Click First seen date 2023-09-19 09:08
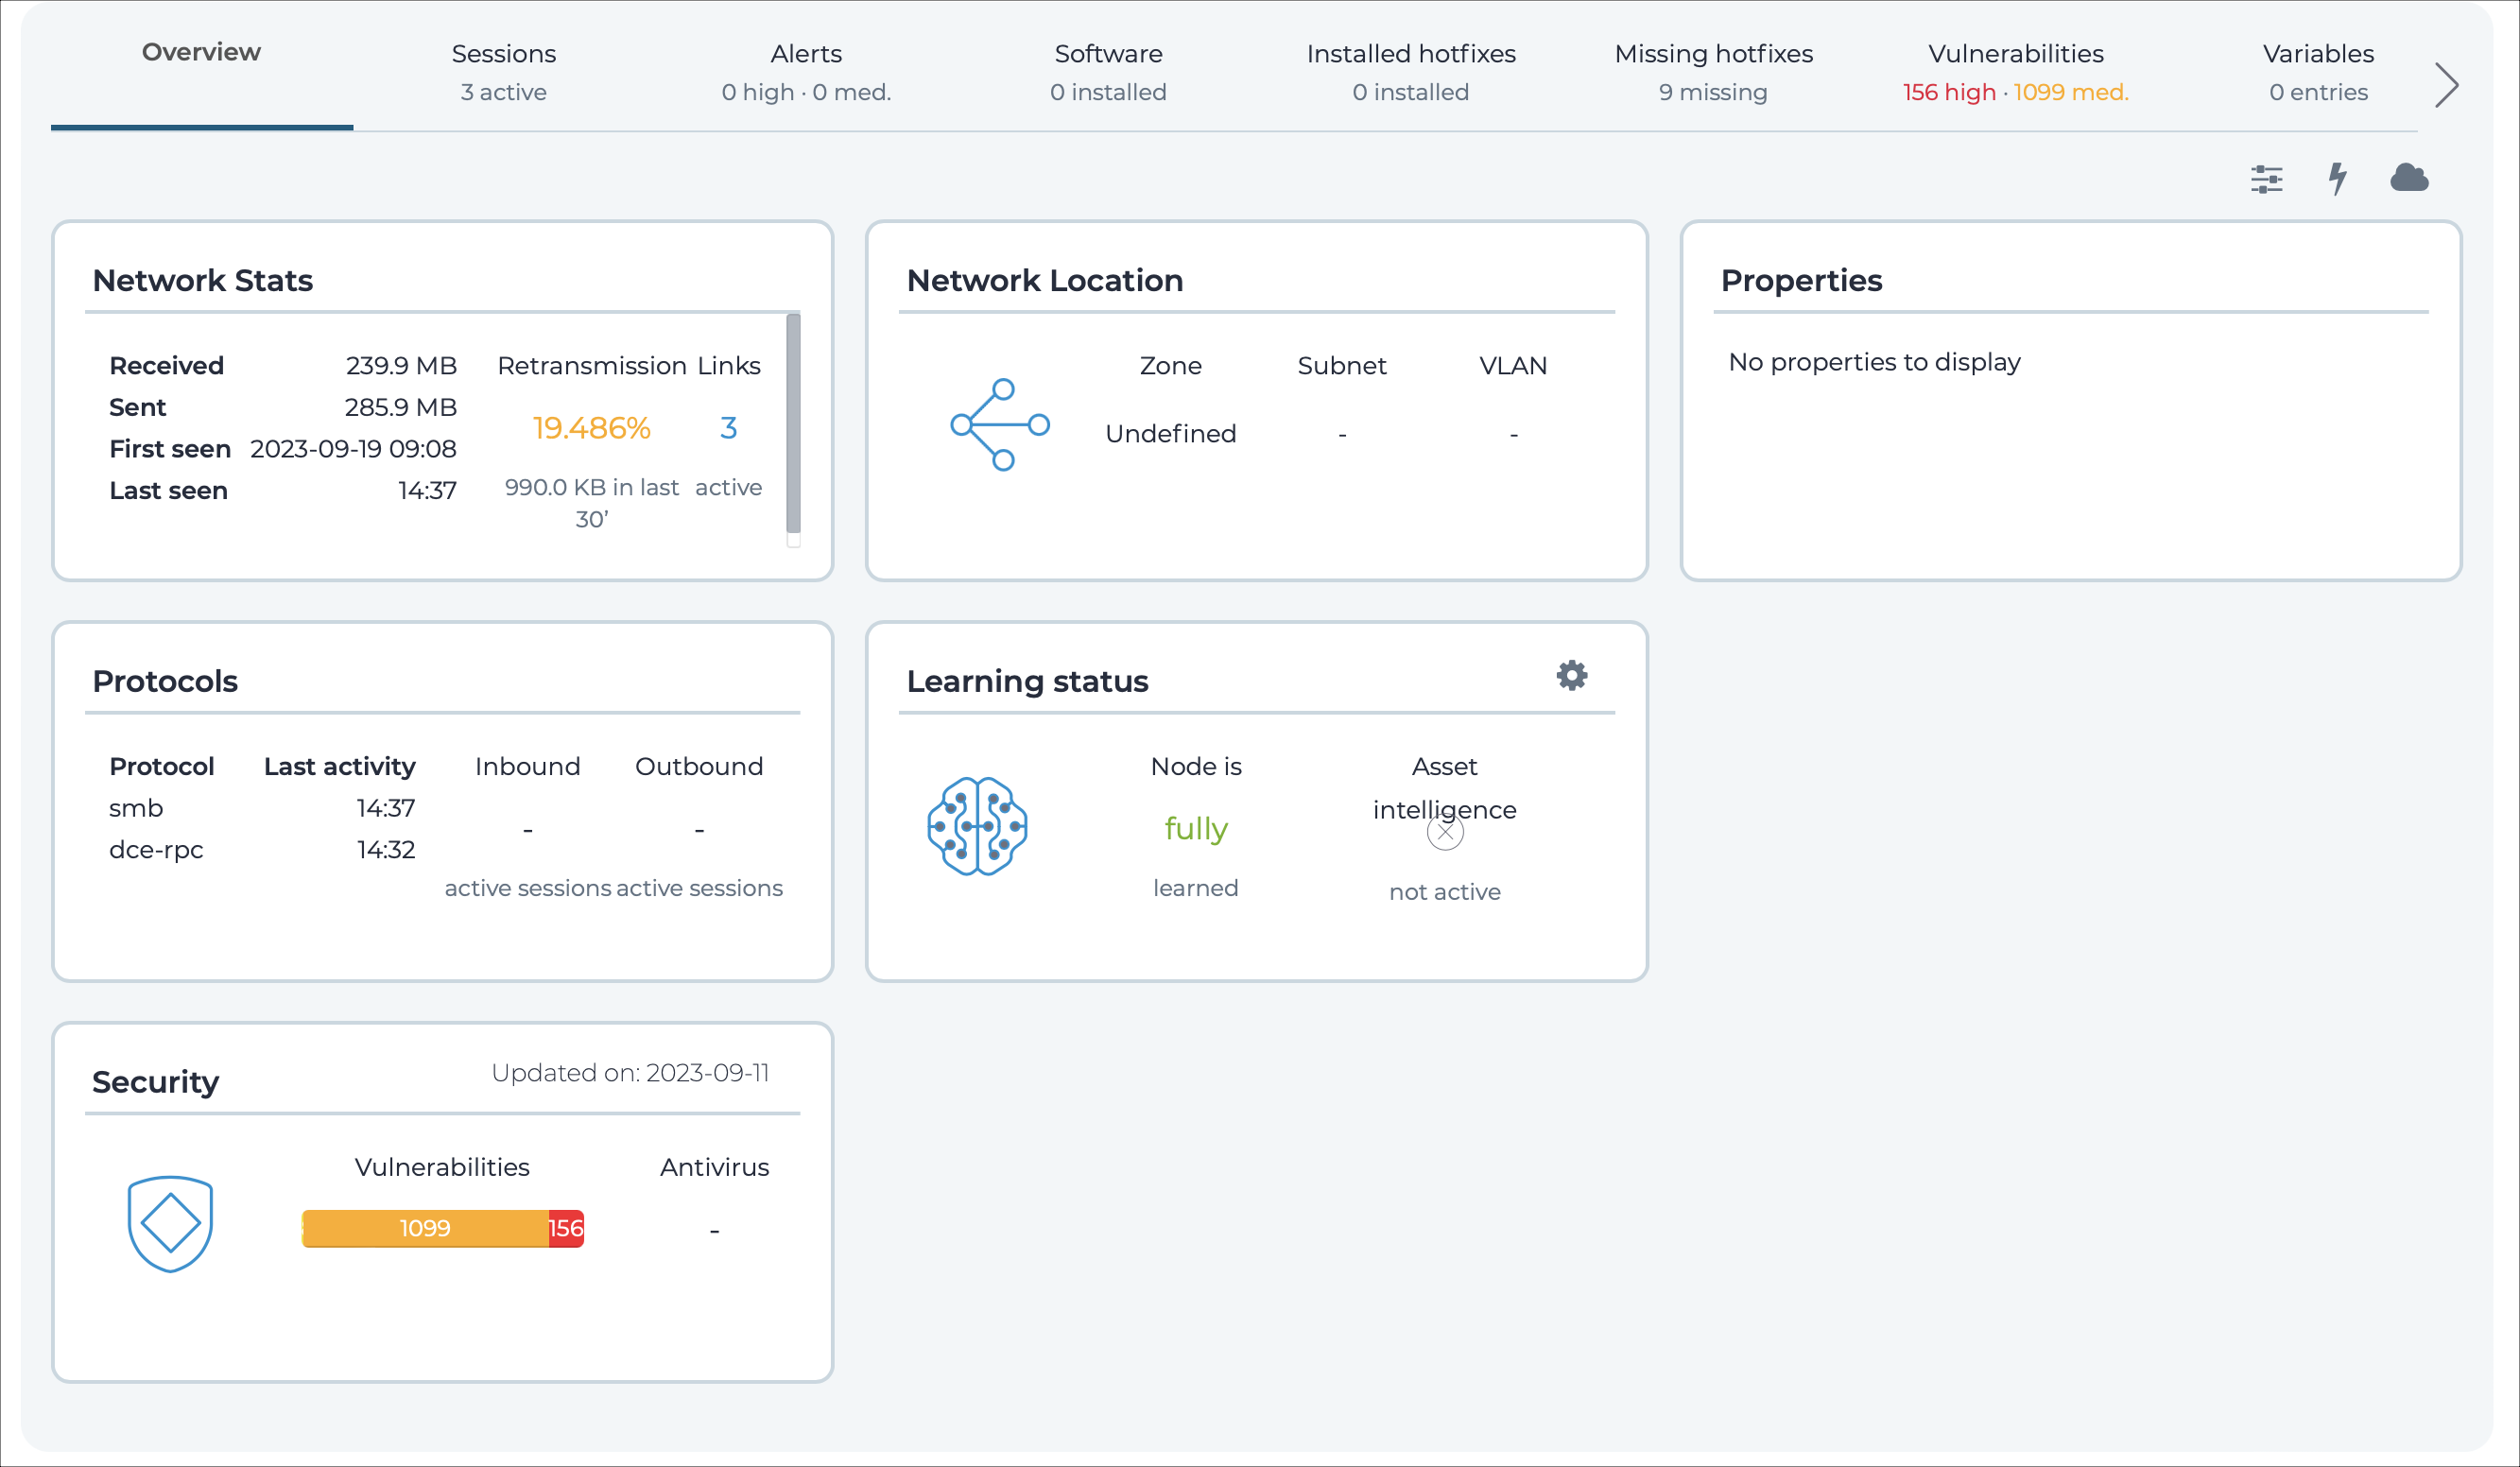Screen dimensions: 2520x1467 (x=353, y=449)
